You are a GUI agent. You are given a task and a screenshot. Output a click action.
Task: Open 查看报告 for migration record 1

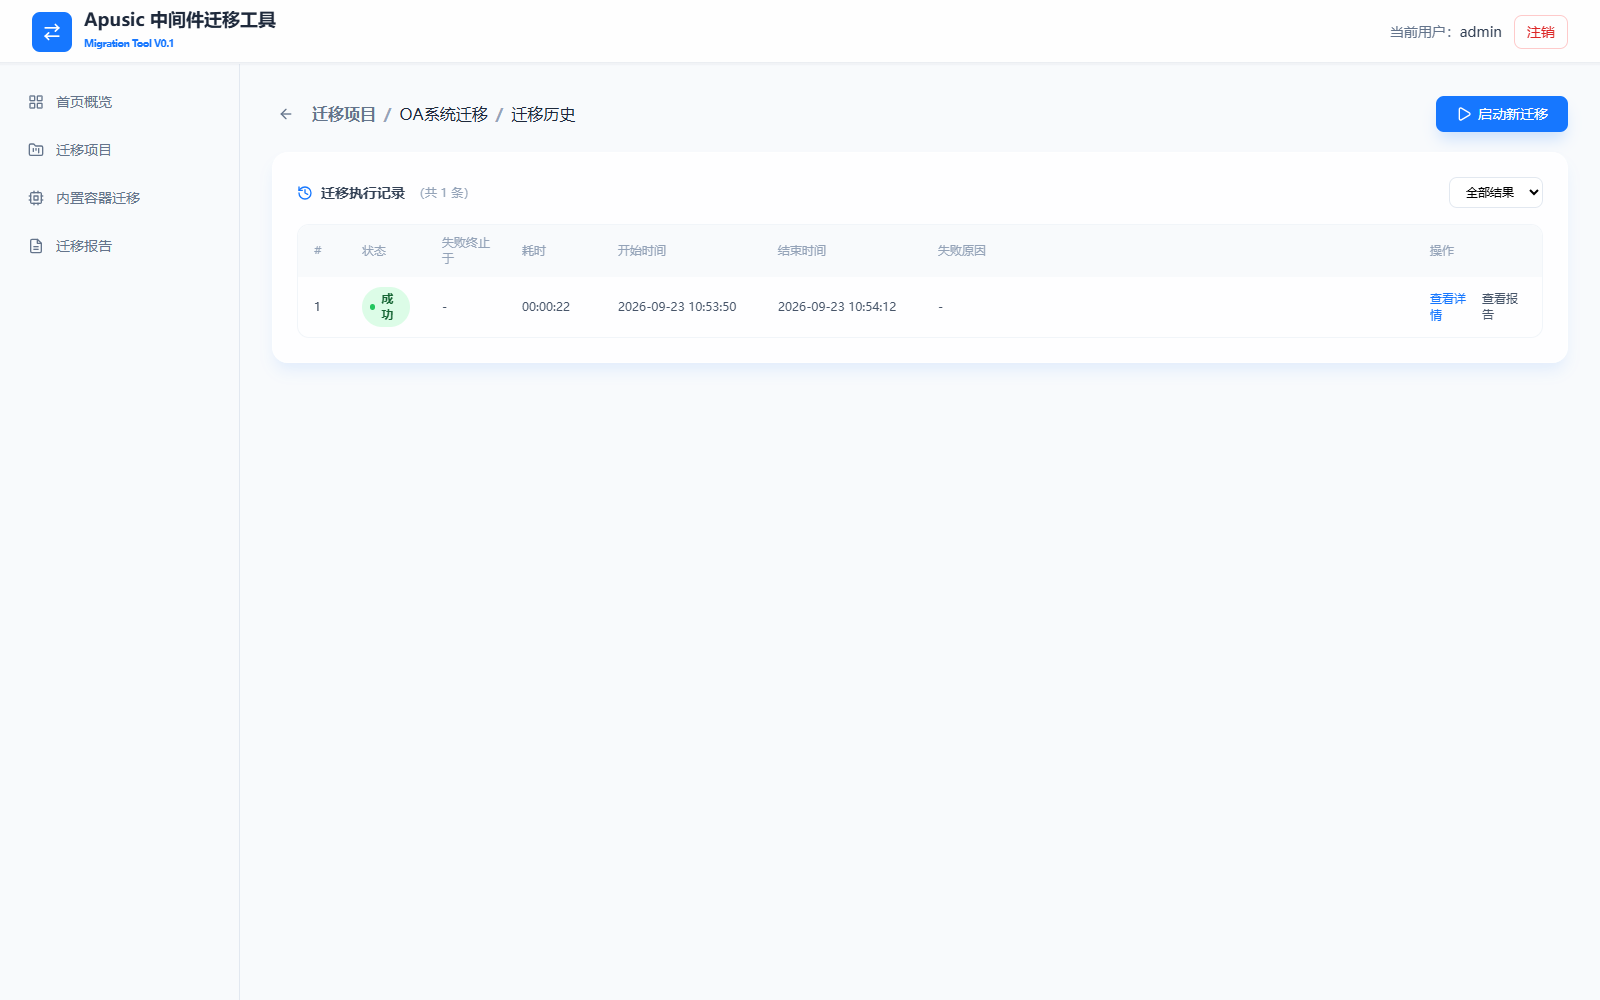point(1499,307)
